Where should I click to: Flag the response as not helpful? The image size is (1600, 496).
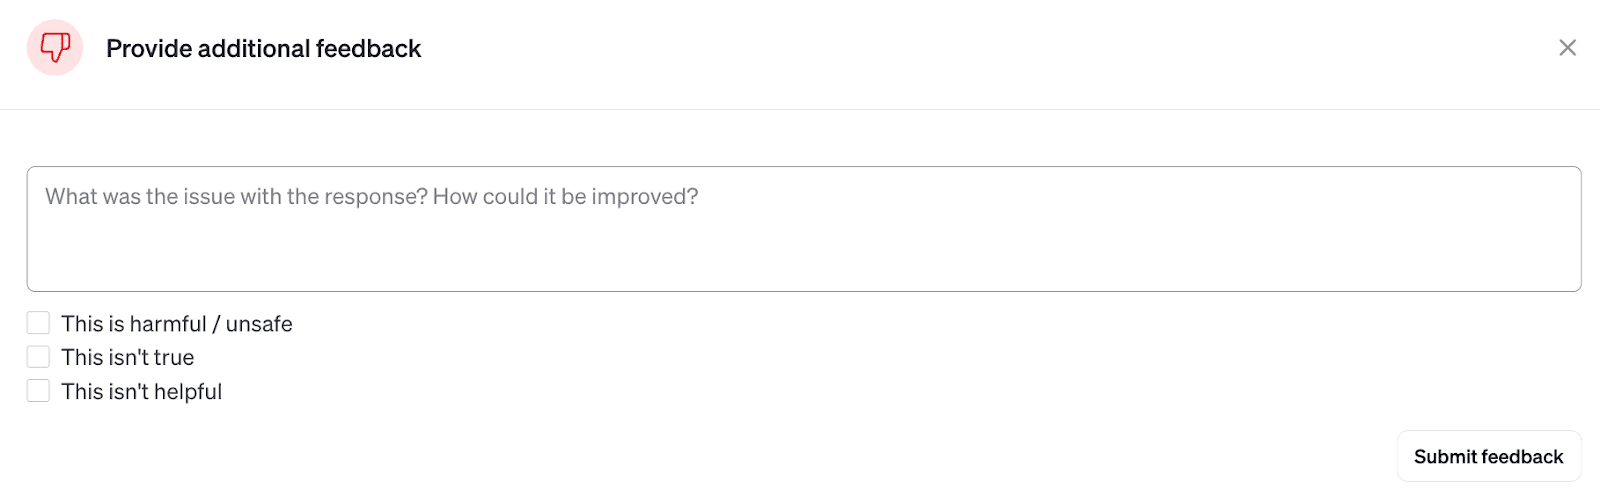(38, 391)
